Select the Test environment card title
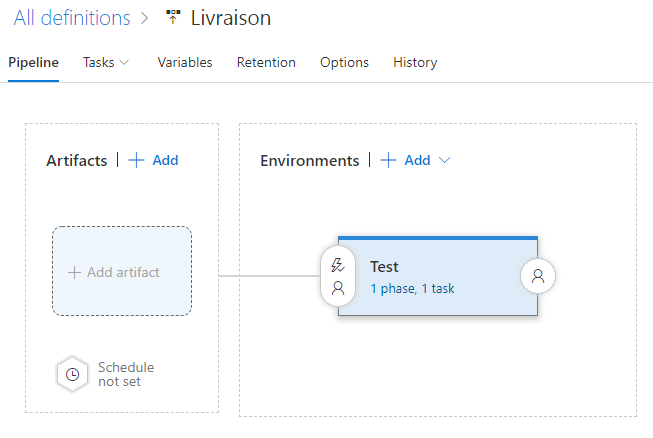The height and width of the screenshot is (438, 653). coord(384,266)
